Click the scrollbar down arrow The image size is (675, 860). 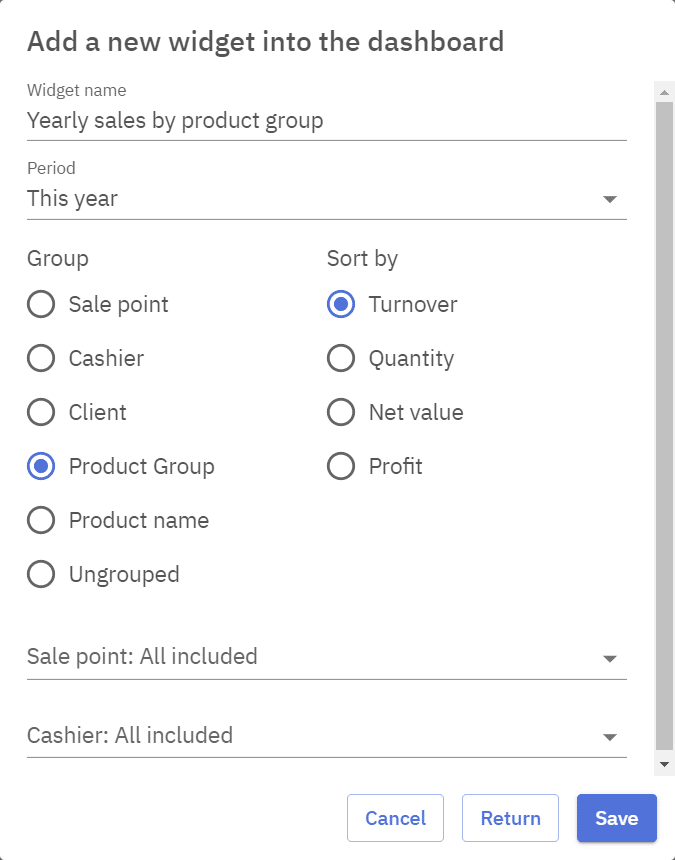[663, 765]
